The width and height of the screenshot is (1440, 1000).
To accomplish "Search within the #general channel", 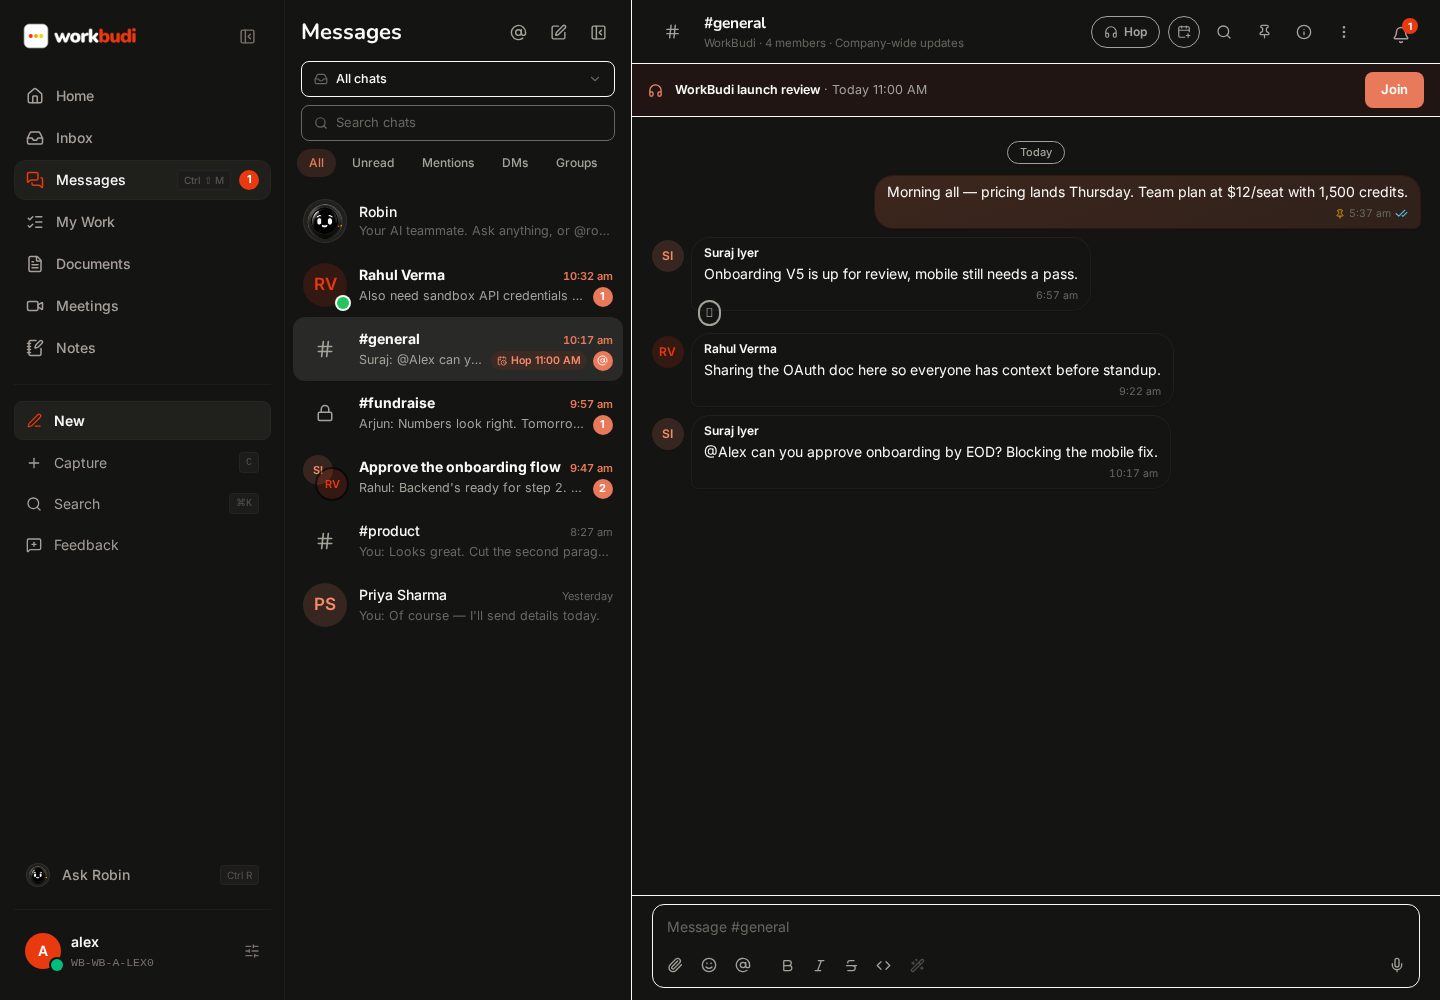I will [x=1224, y=32].
